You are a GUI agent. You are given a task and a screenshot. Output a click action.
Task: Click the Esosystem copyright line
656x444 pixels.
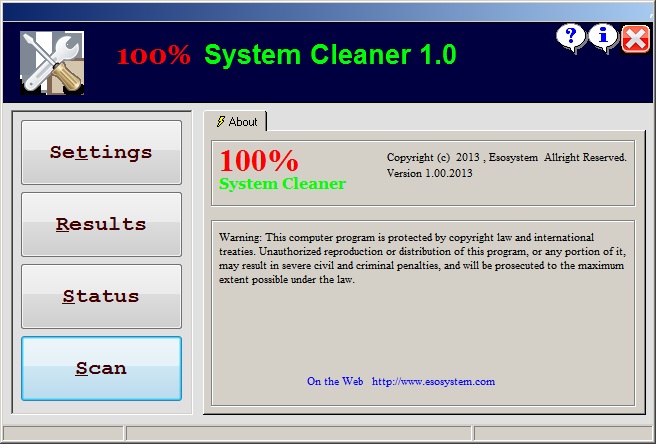[x=507, y=158]
